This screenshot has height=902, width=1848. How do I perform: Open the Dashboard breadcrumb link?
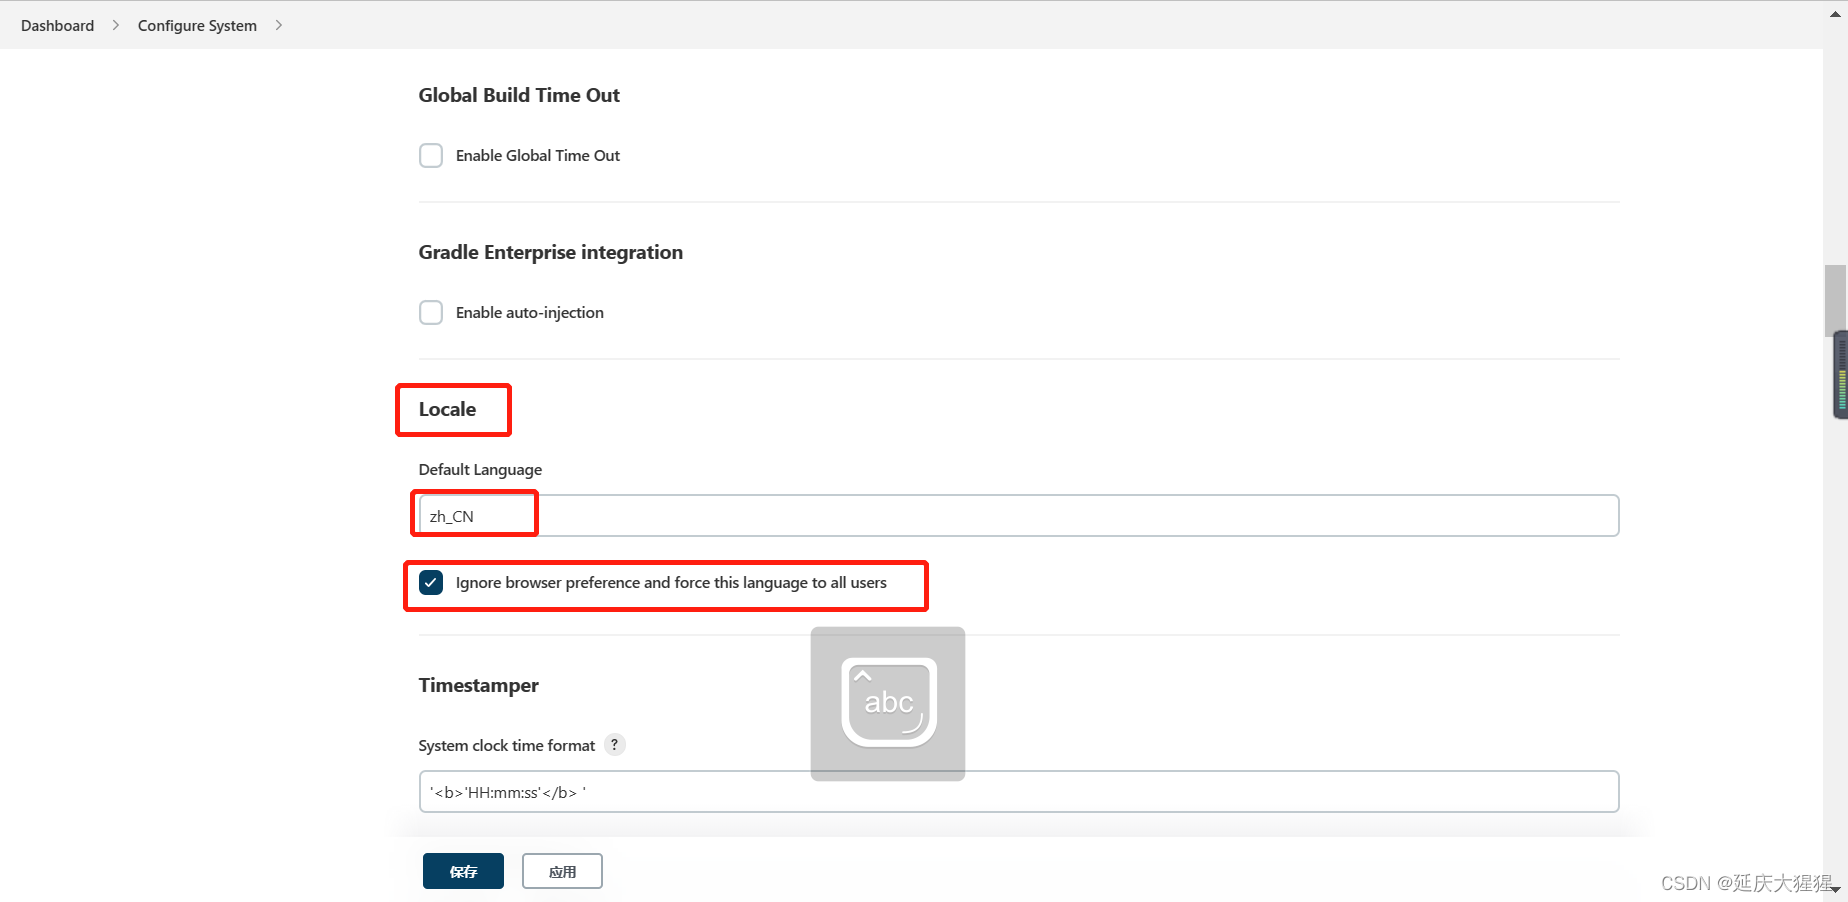(57, 25)
